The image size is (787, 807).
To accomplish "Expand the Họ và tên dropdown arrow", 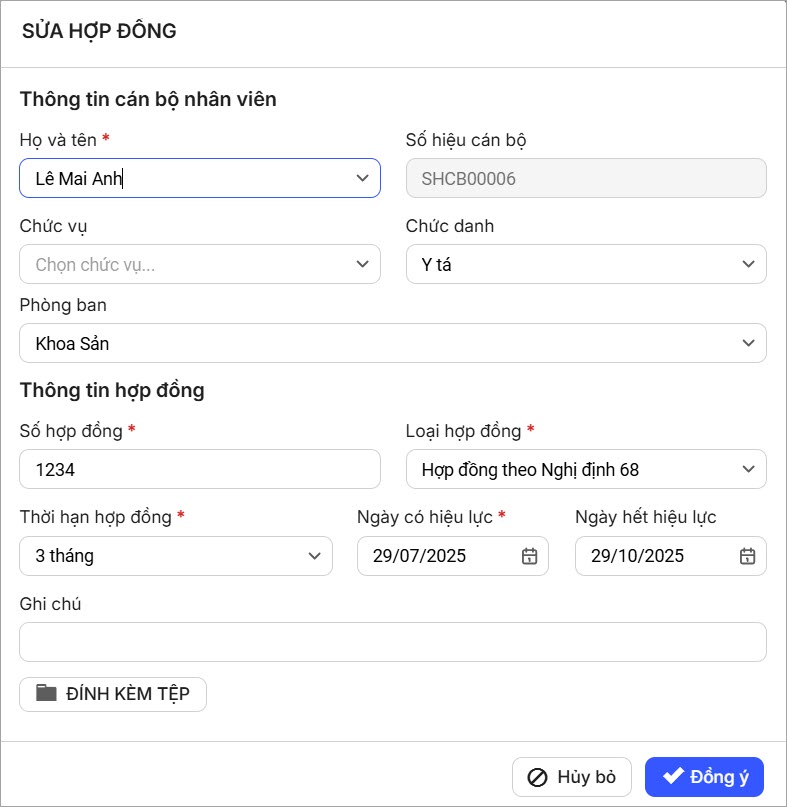I will 362,178.
